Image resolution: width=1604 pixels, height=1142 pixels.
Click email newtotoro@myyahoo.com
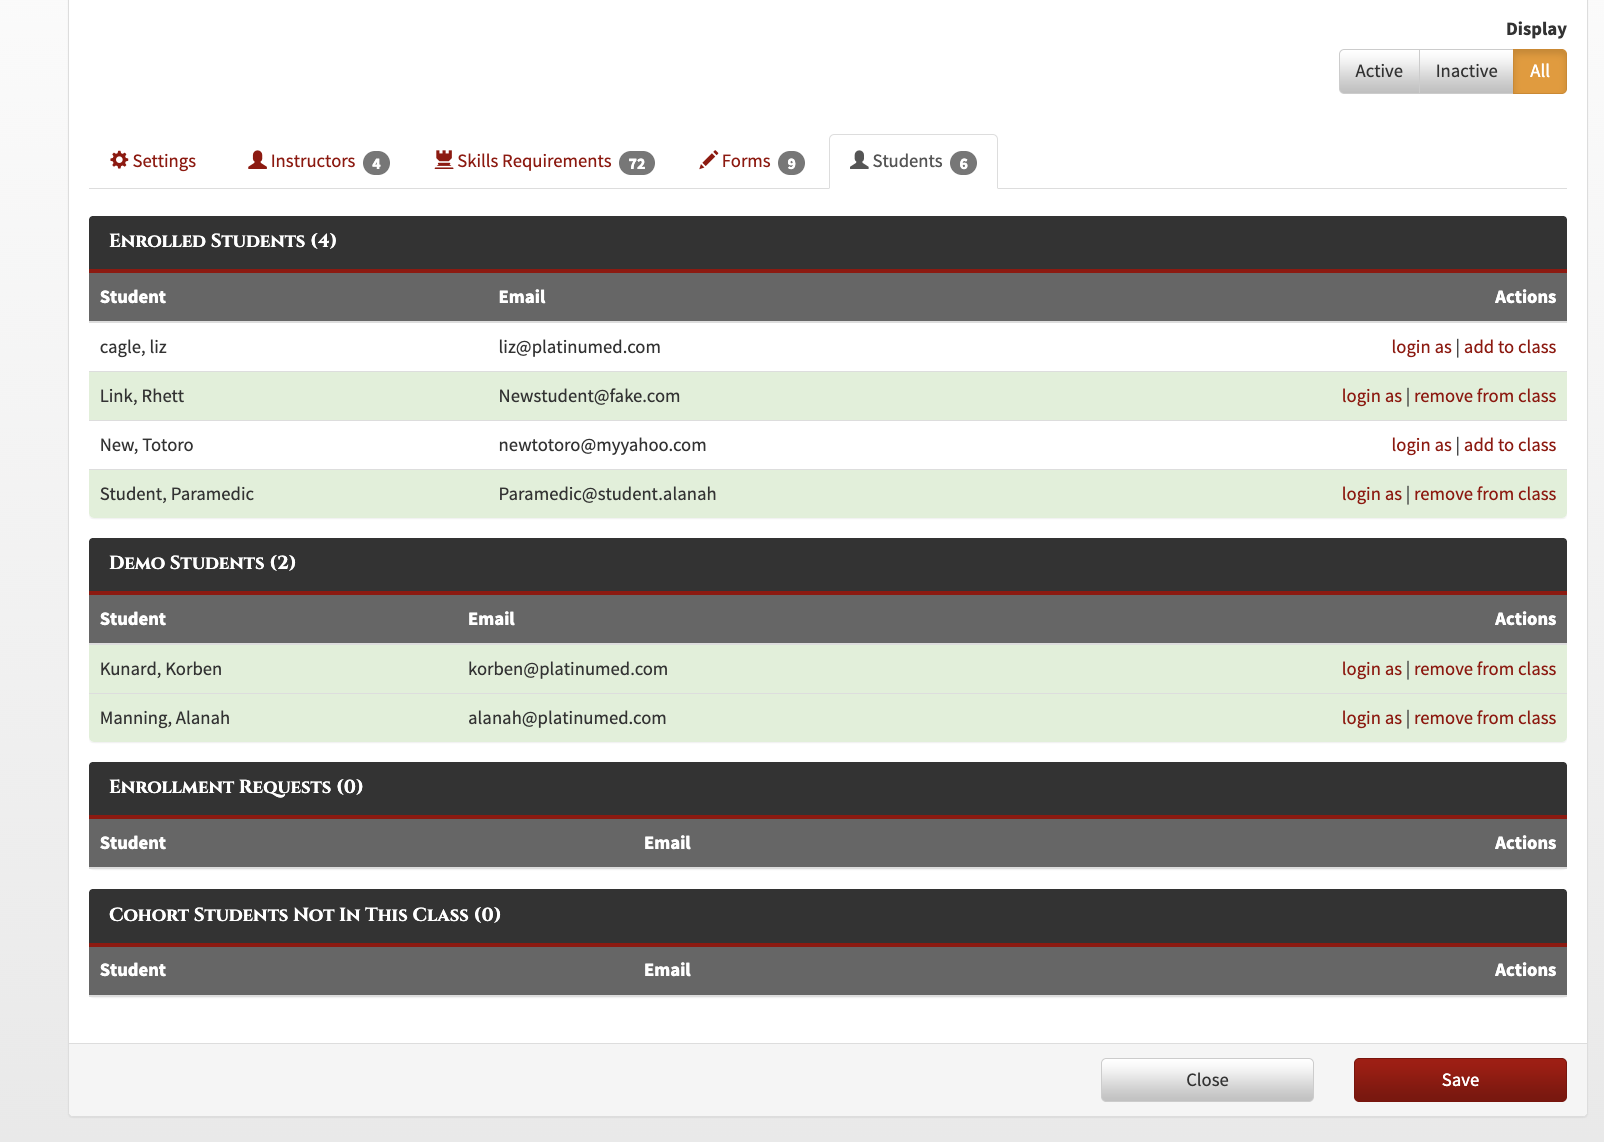pos(602,445)
